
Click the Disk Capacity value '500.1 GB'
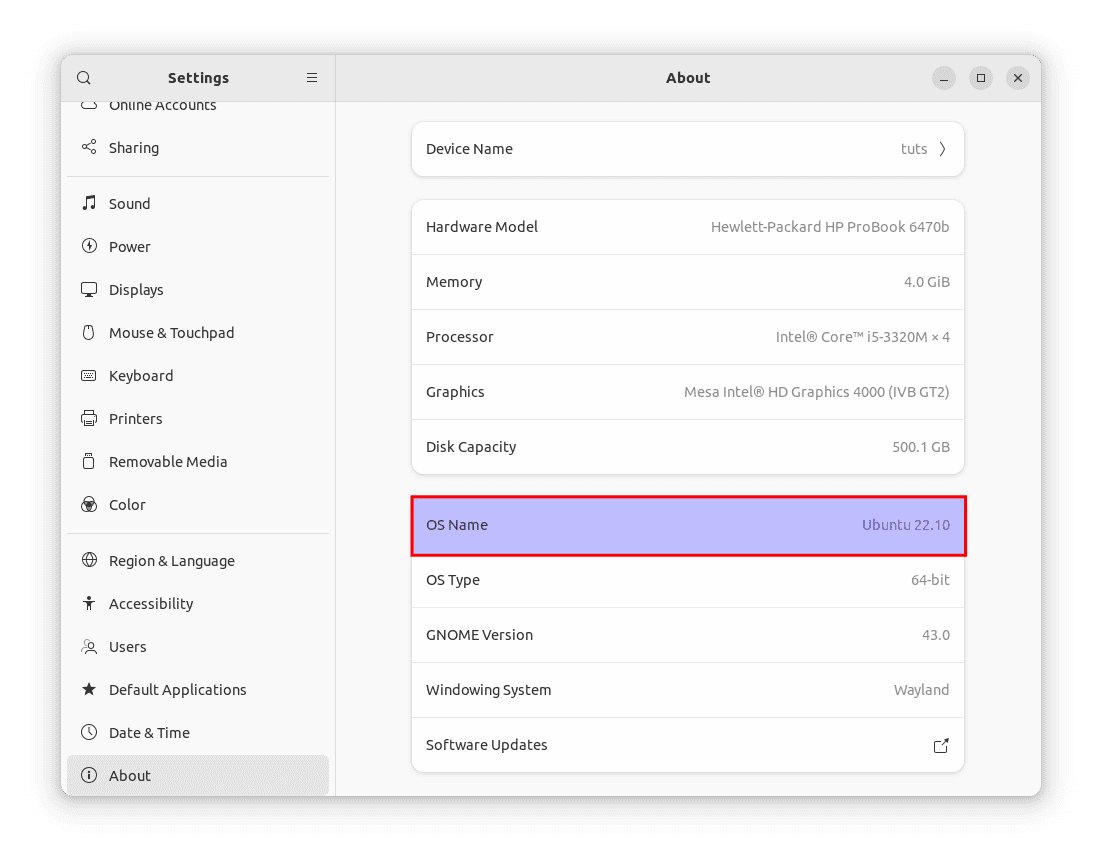click(x=921, y=447)
